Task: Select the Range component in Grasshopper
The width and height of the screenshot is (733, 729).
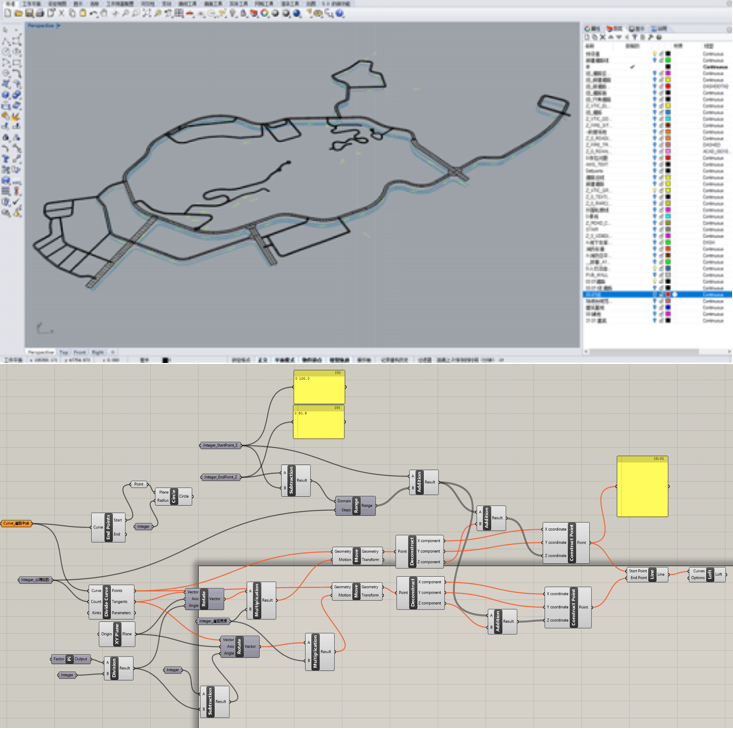Action: tap(355, 505)
